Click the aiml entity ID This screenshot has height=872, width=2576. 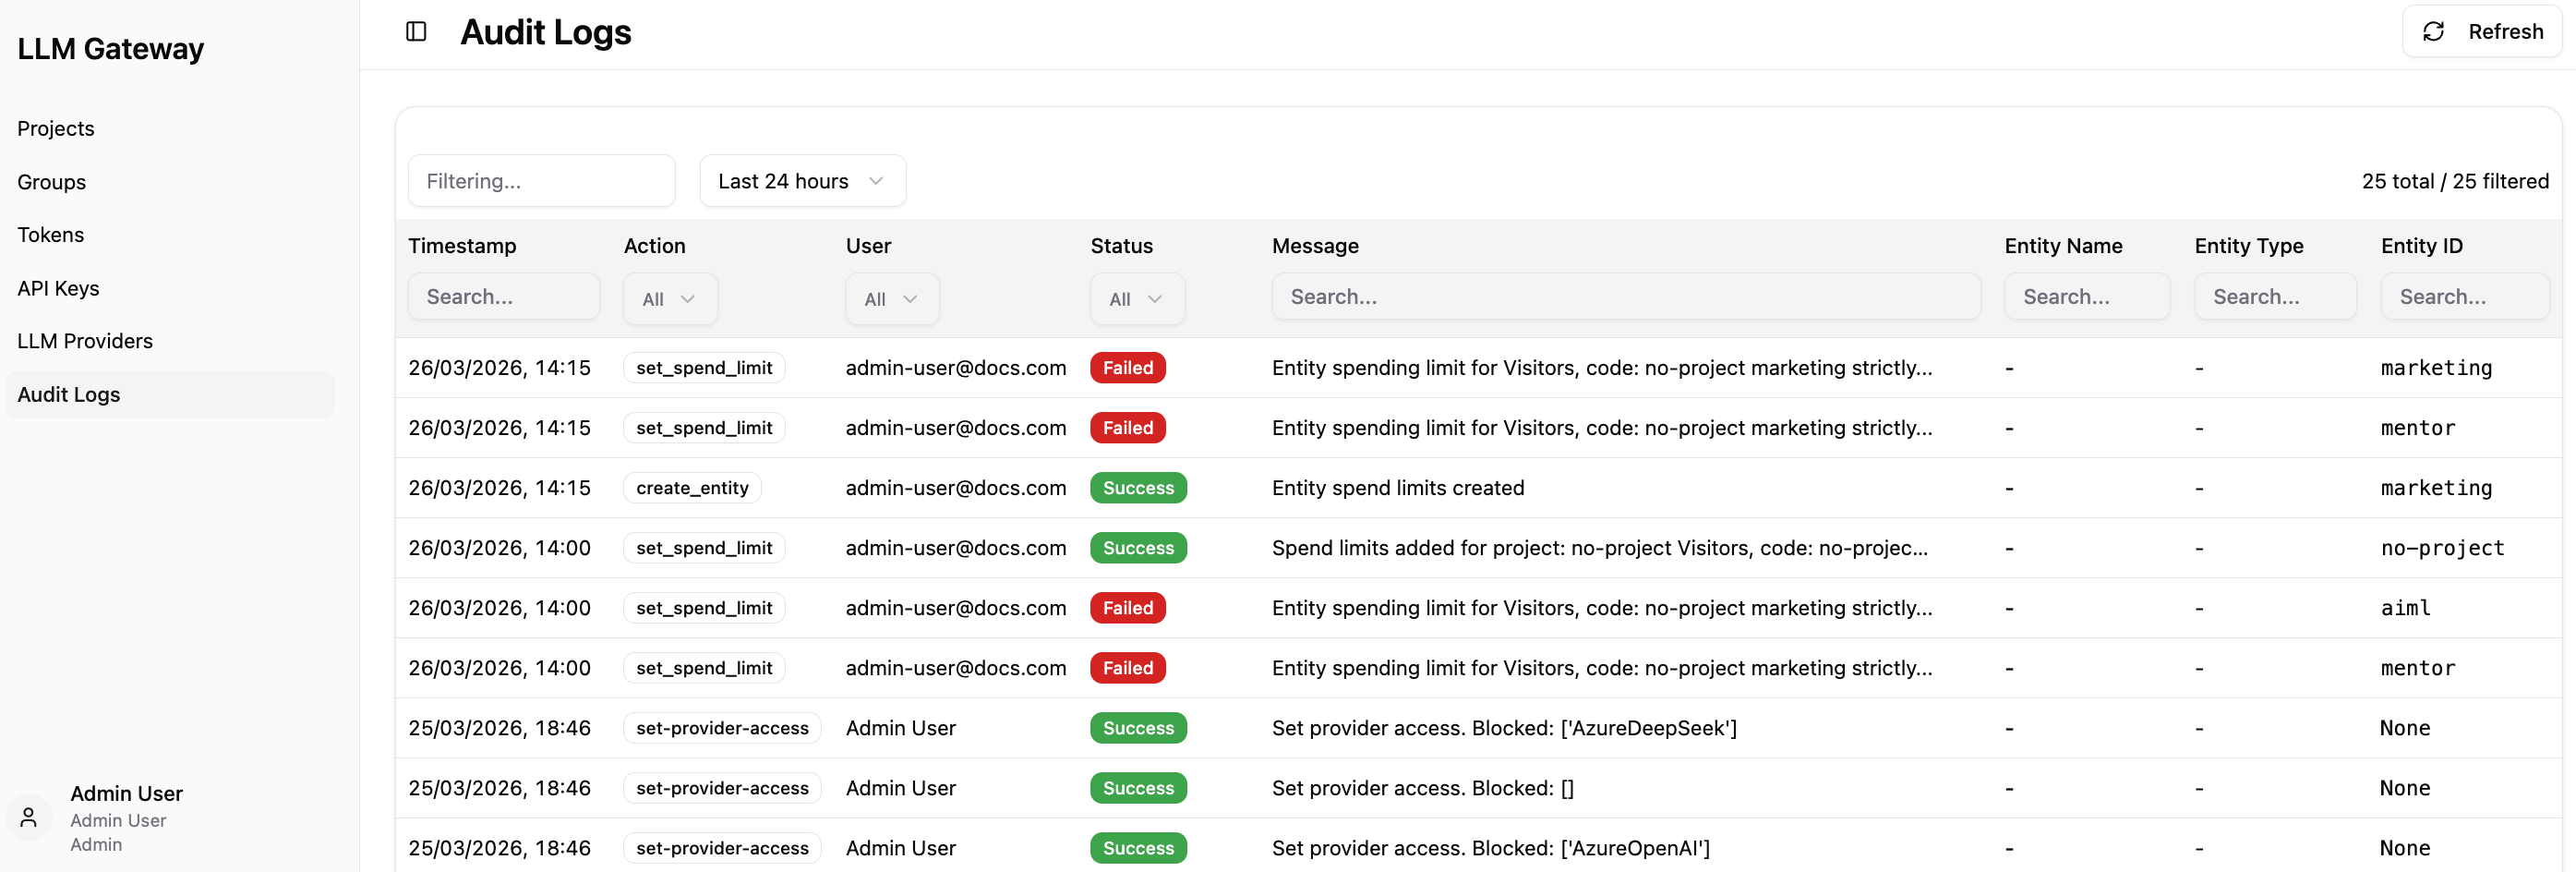(x=2405, y=608)
